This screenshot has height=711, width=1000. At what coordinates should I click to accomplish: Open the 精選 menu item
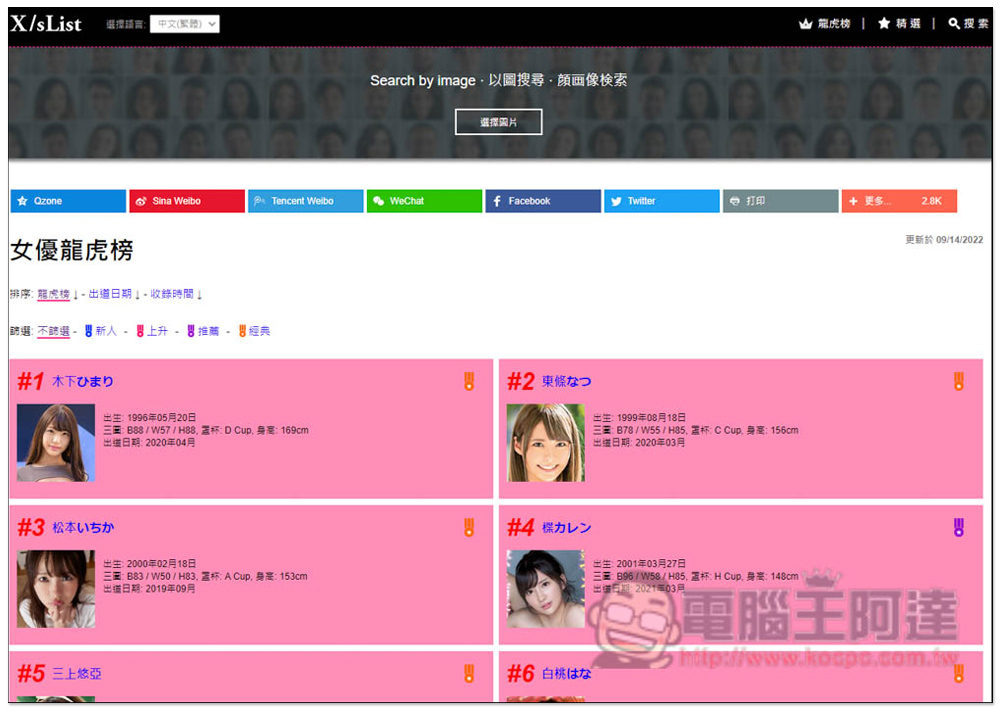[x=908, y=24]
